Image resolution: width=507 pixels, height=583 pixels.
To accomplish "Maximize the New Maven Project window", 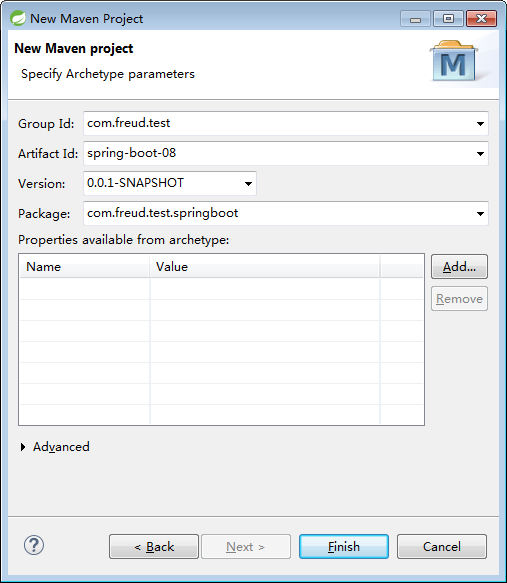I will tap(448, 19).
